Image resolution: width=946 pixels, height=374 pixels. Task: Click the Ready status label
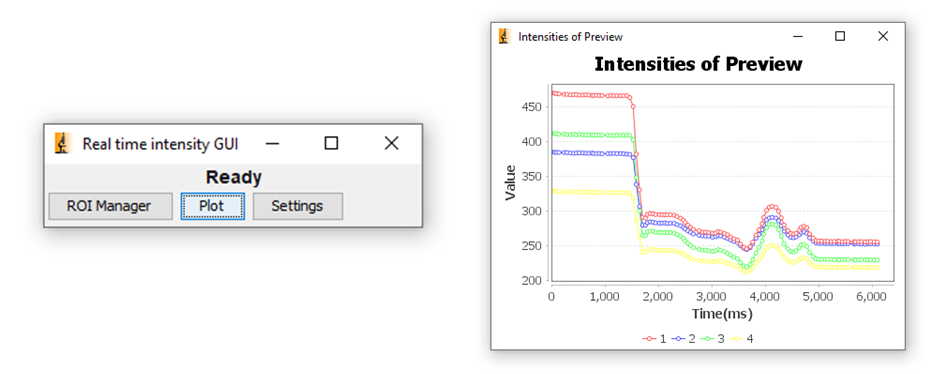click(x=233, y=177)
